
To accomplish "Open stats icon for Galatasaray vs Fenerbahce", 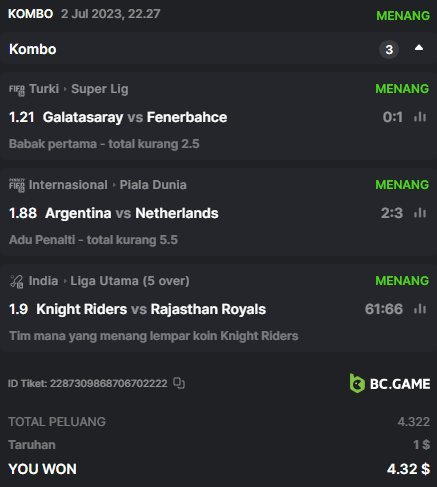I will pos(420,117).
